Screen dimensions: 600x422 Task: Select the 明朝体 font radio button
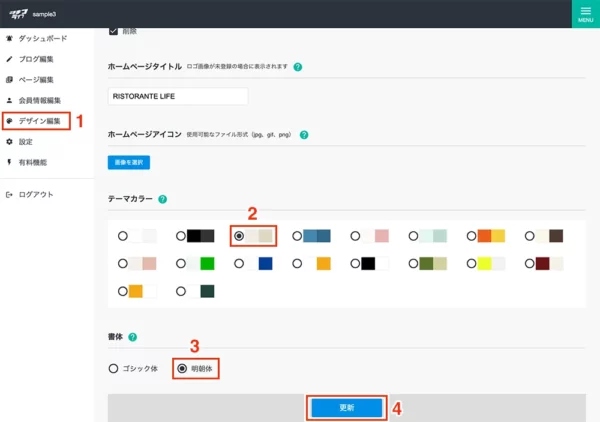point(182,368)
